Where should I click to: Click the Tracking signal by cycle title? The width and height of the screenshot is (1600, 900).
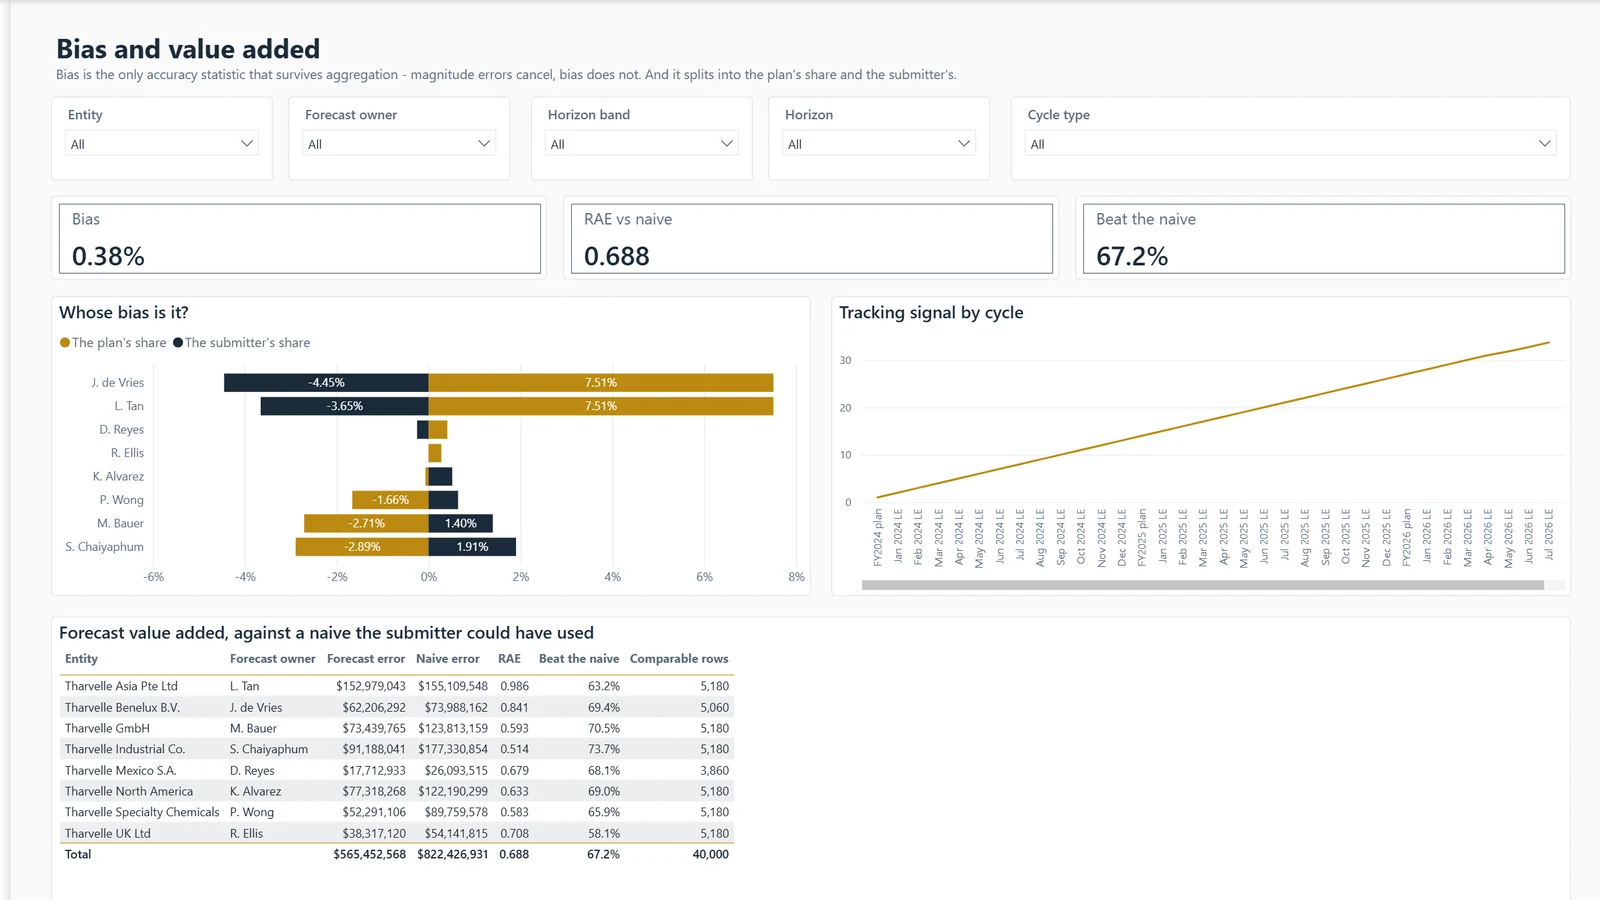point(931,313)
